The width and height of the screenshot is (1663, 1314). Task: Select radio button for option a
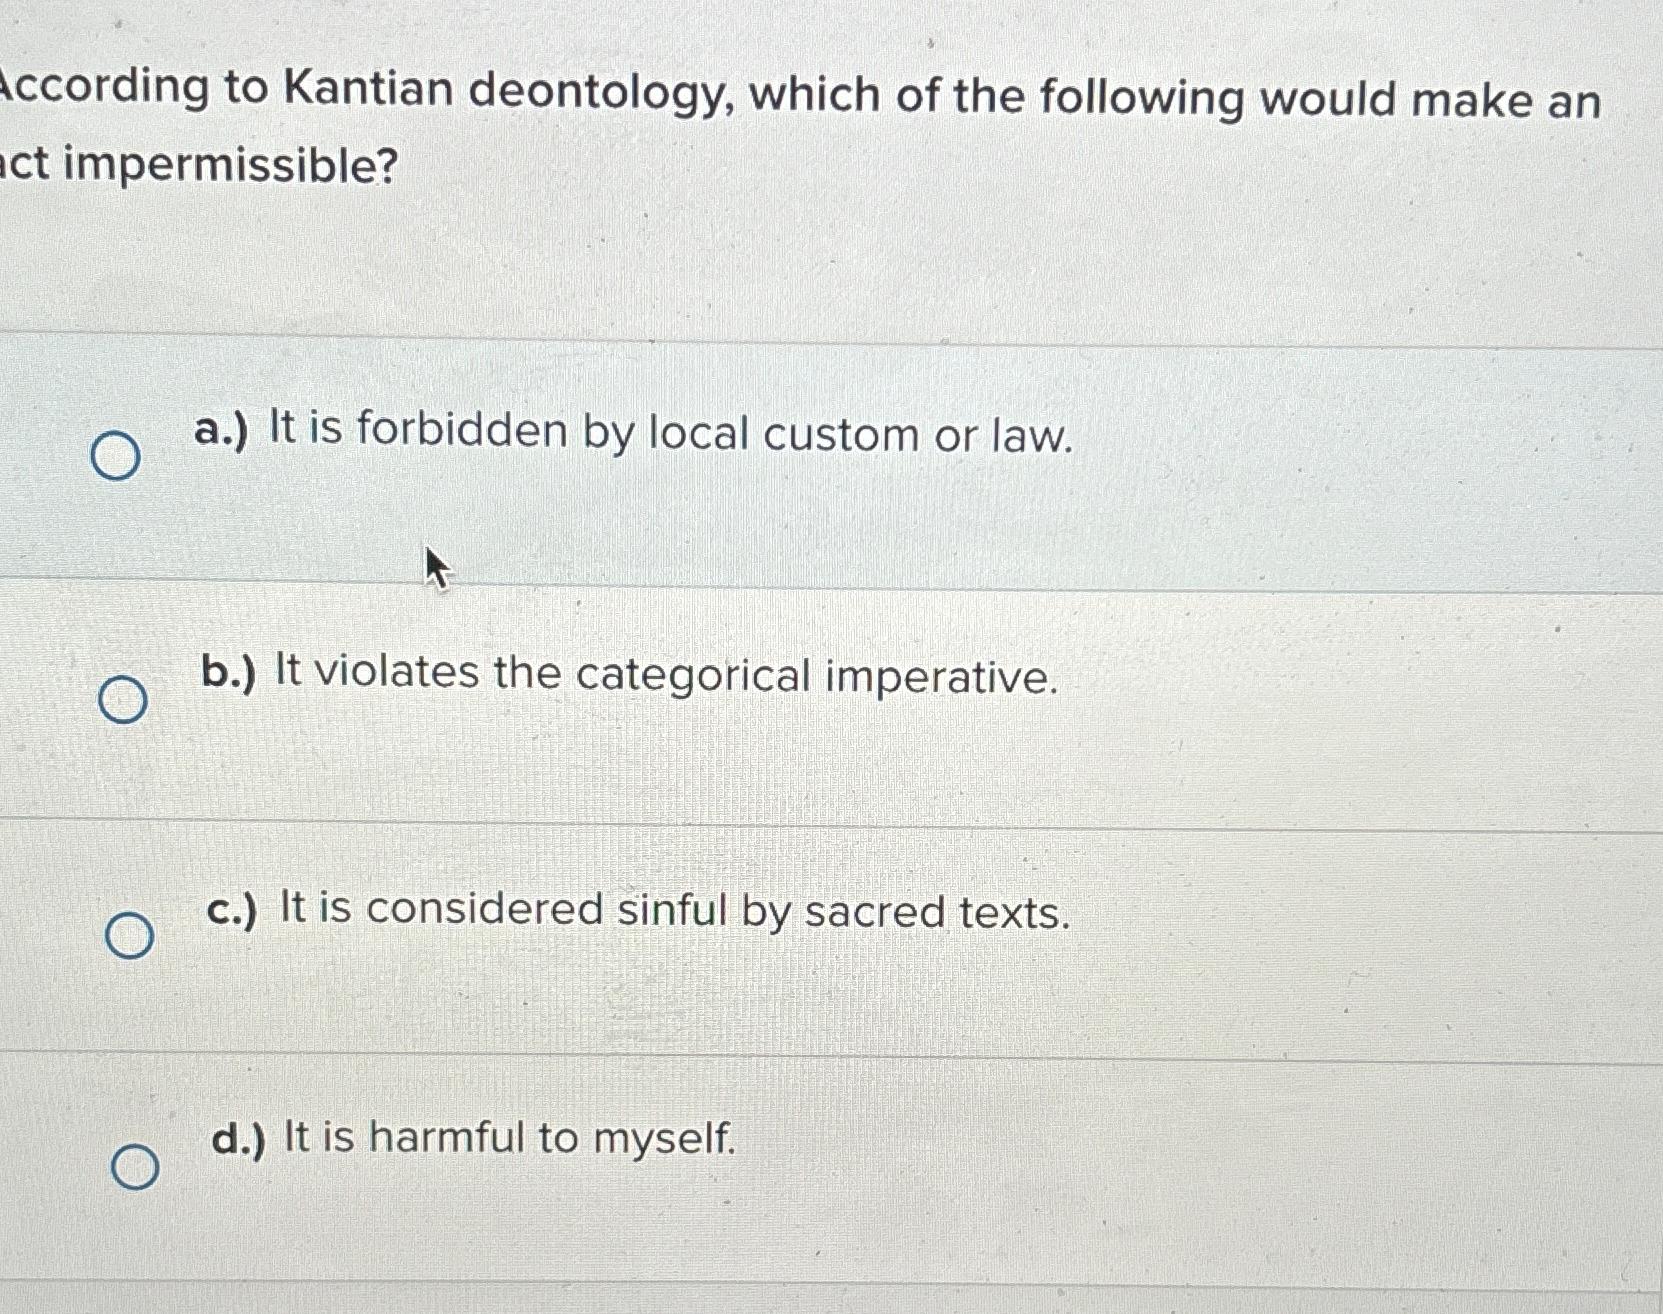click(x=118, y=453)
